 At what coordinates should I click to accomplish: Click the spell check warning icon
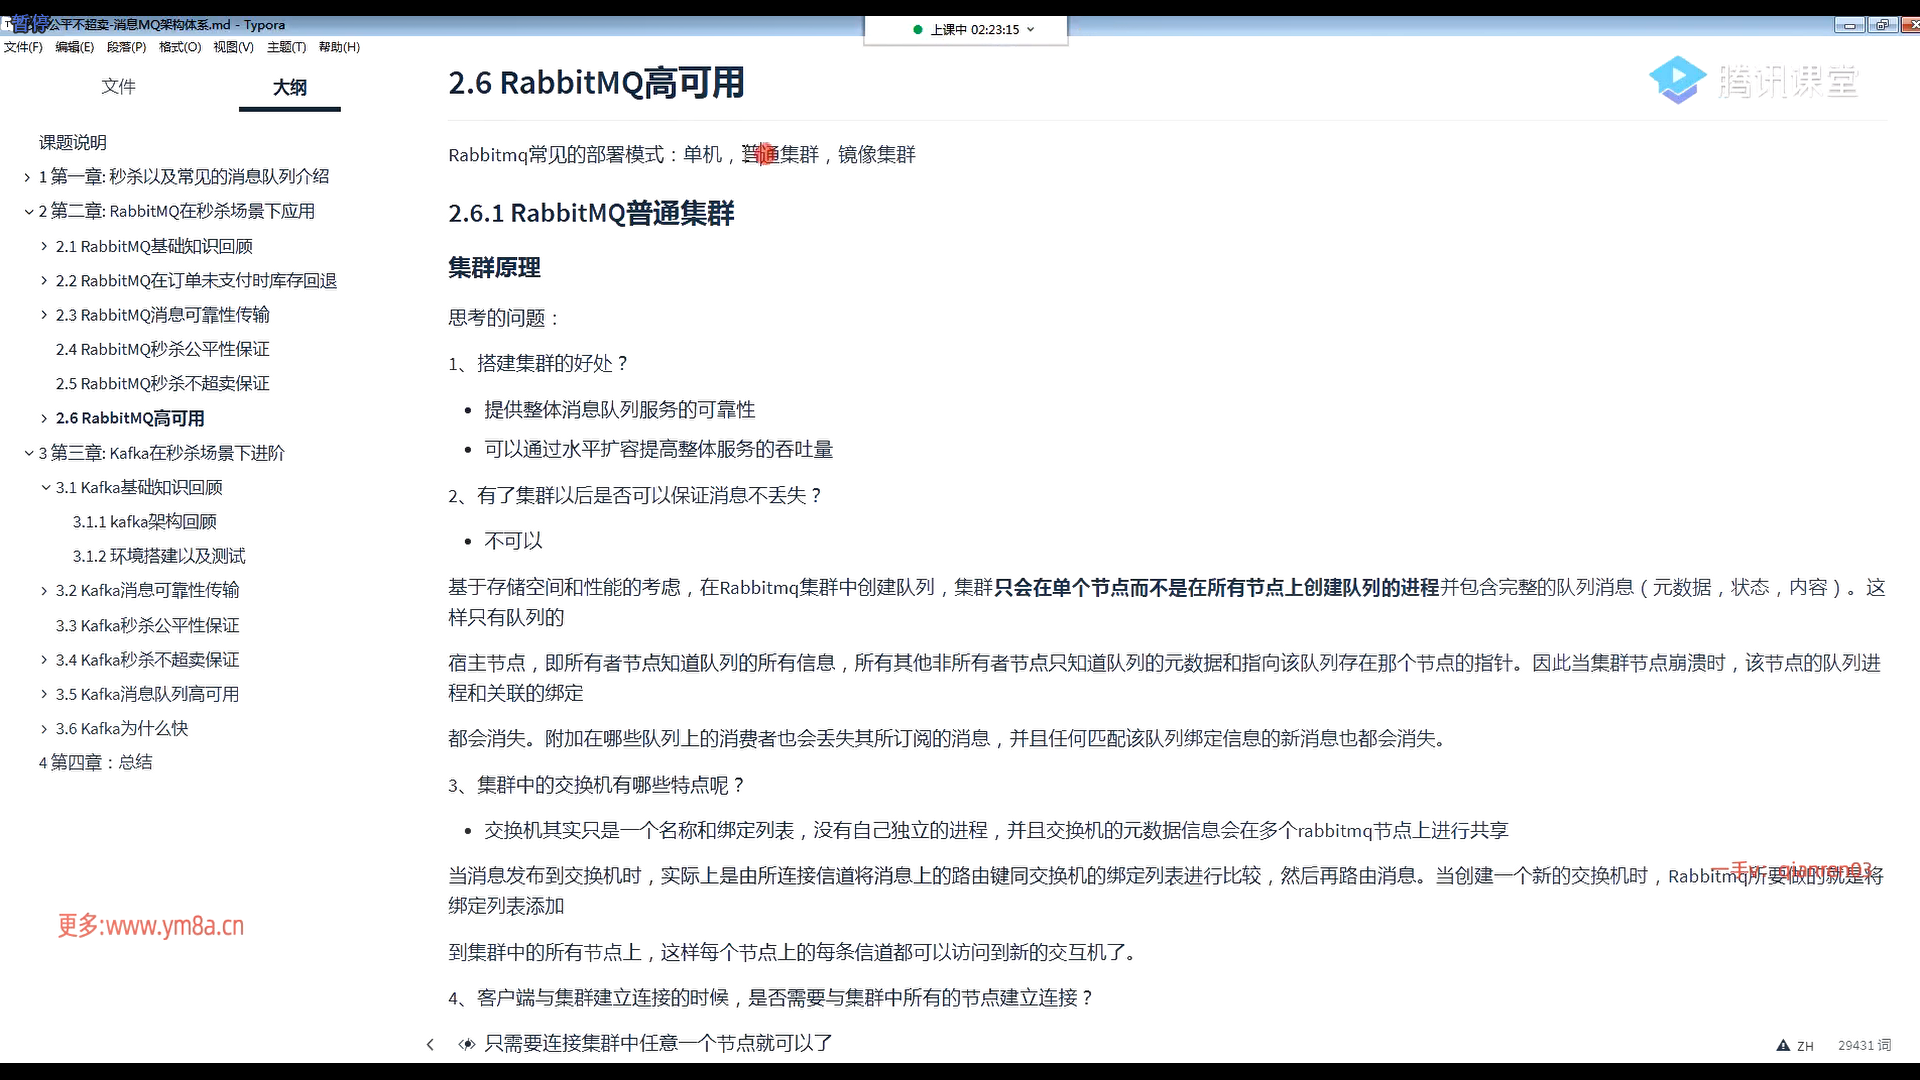(x=1783, y=1045)
